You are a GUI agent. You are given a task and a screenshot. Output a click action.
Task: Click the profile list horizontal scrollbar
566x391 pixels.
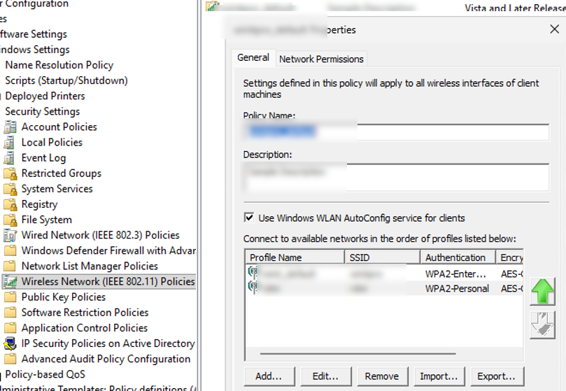357,354
